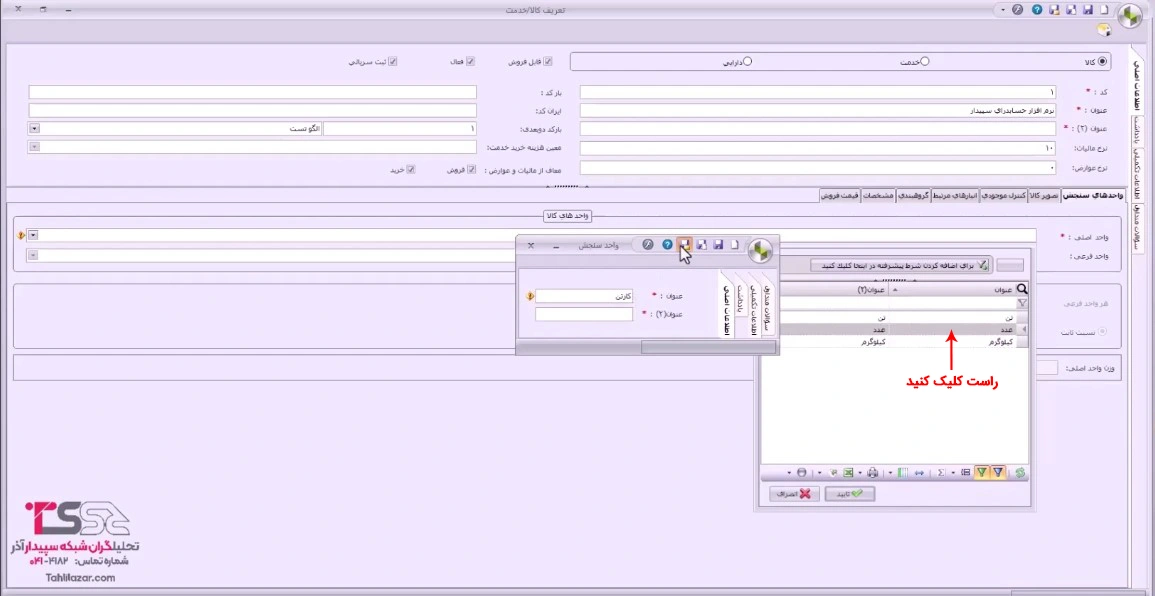This screenshot has height=596, width=1155.
Task: Click the انصراف cancel button
Action: click(x=794, y=494)
